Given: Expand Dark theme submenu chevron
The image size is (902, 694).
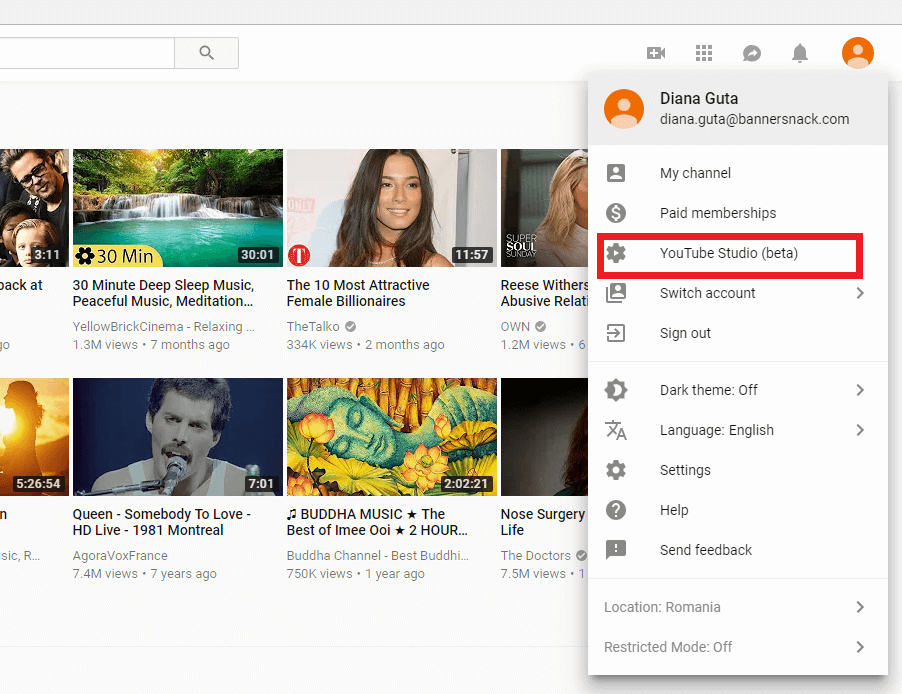Looking at the screenshot, I should point(859,390).
